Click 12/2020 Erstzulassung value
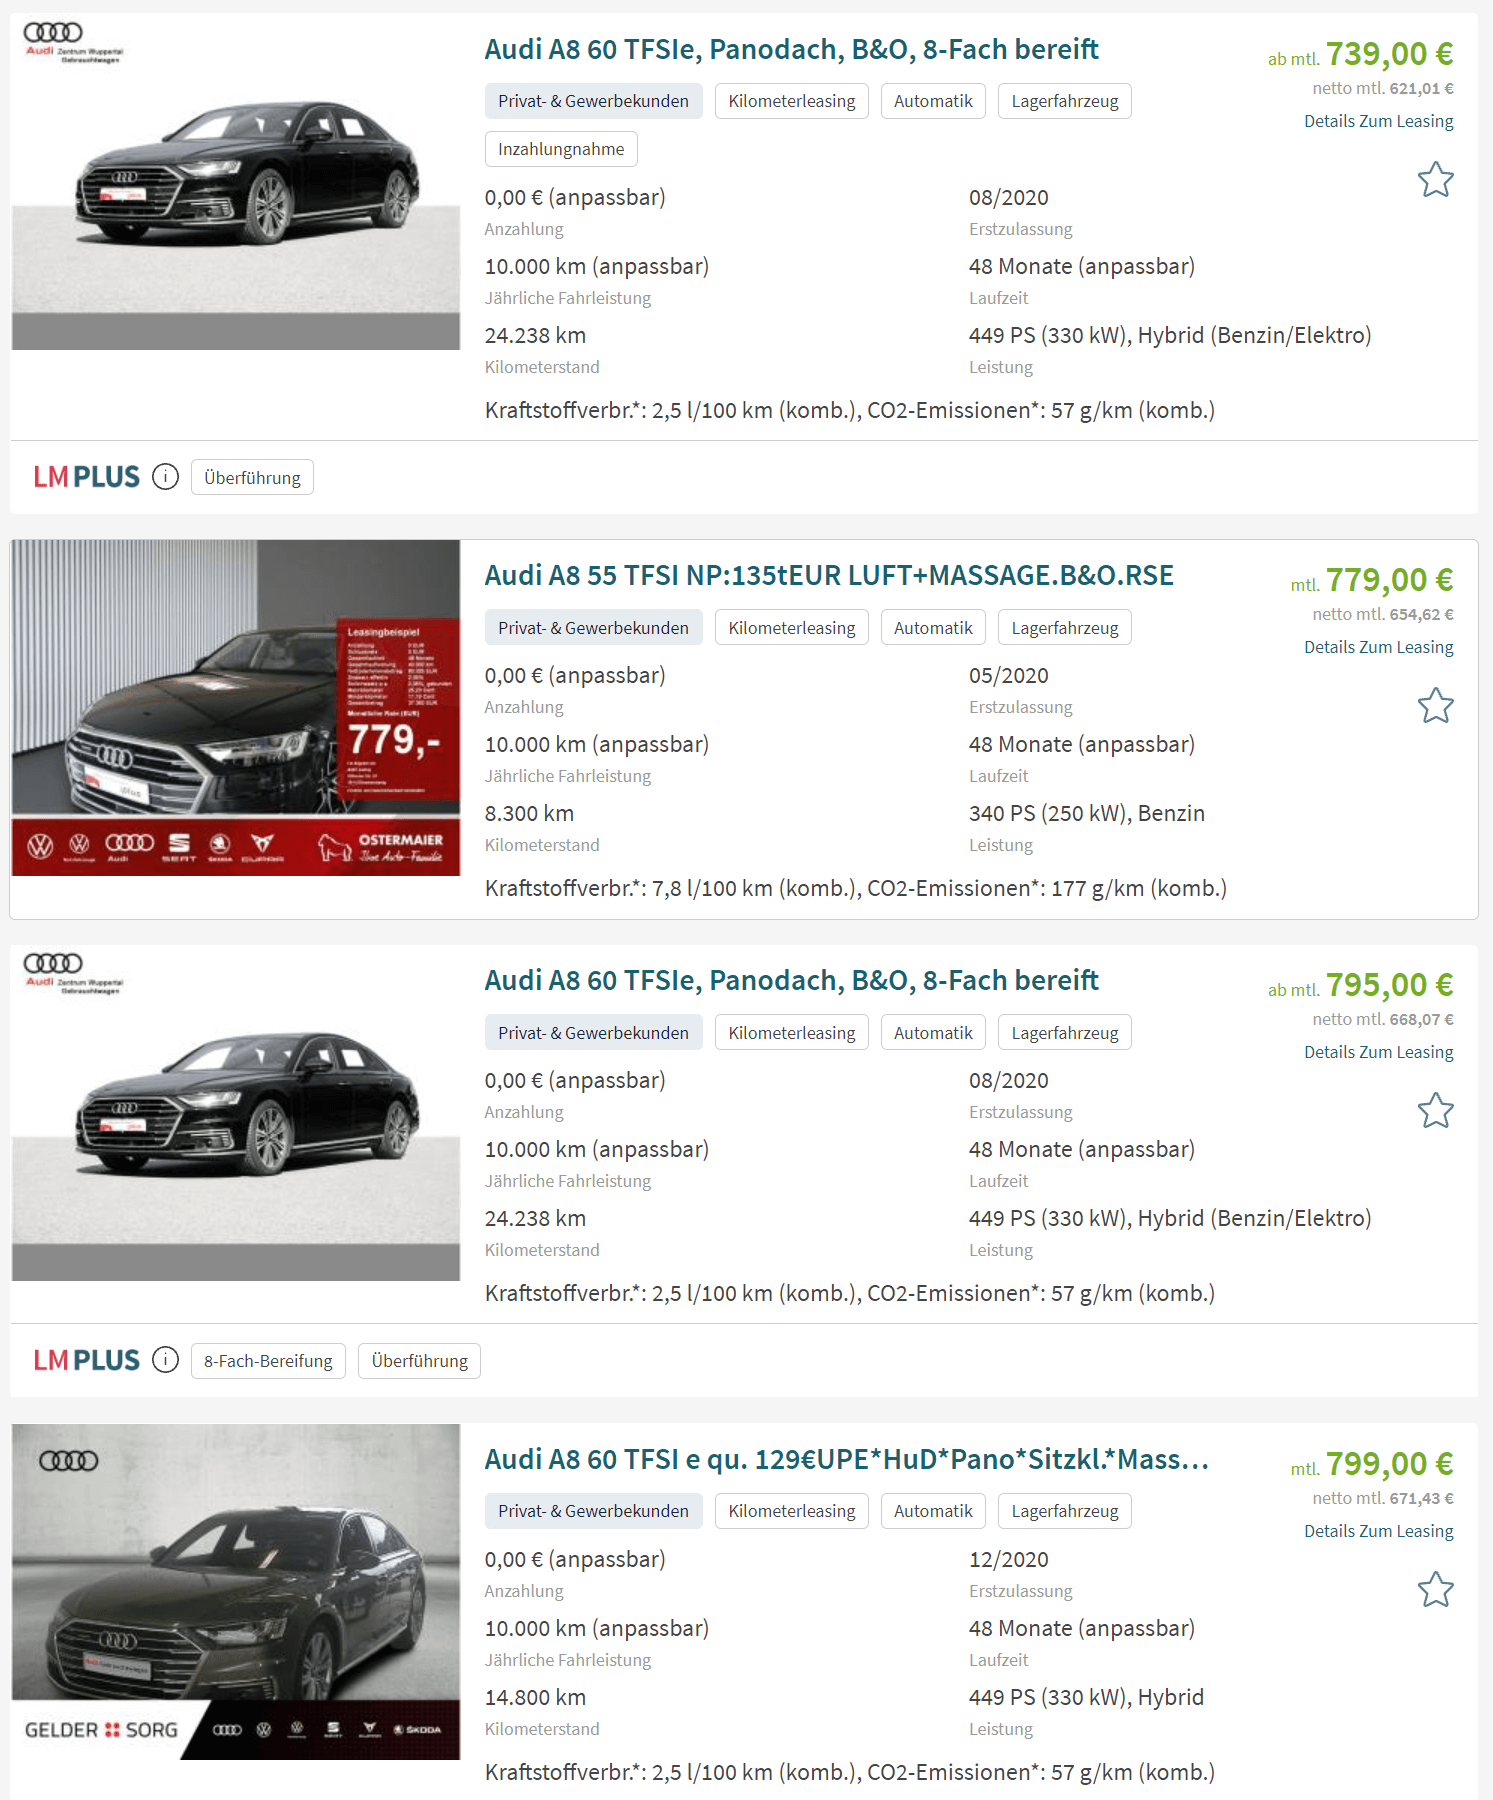 1008,1559
